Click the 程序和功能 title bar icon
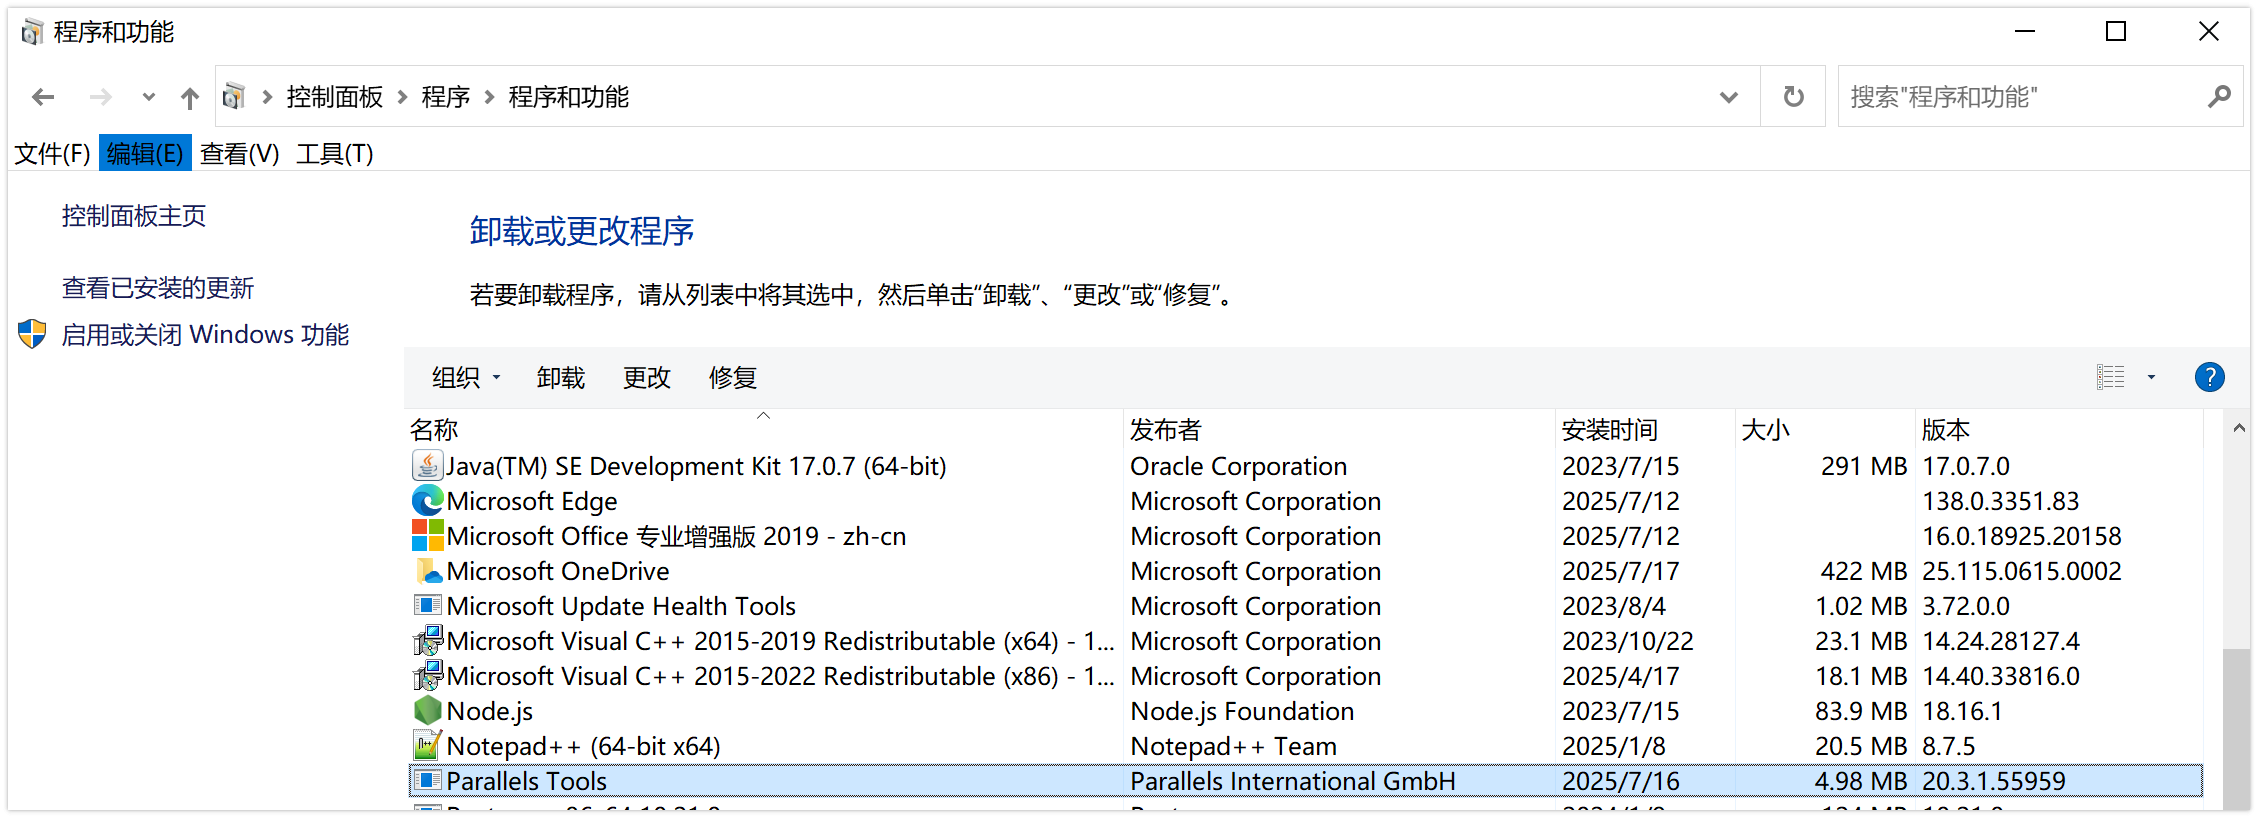 tap(33, 32)
